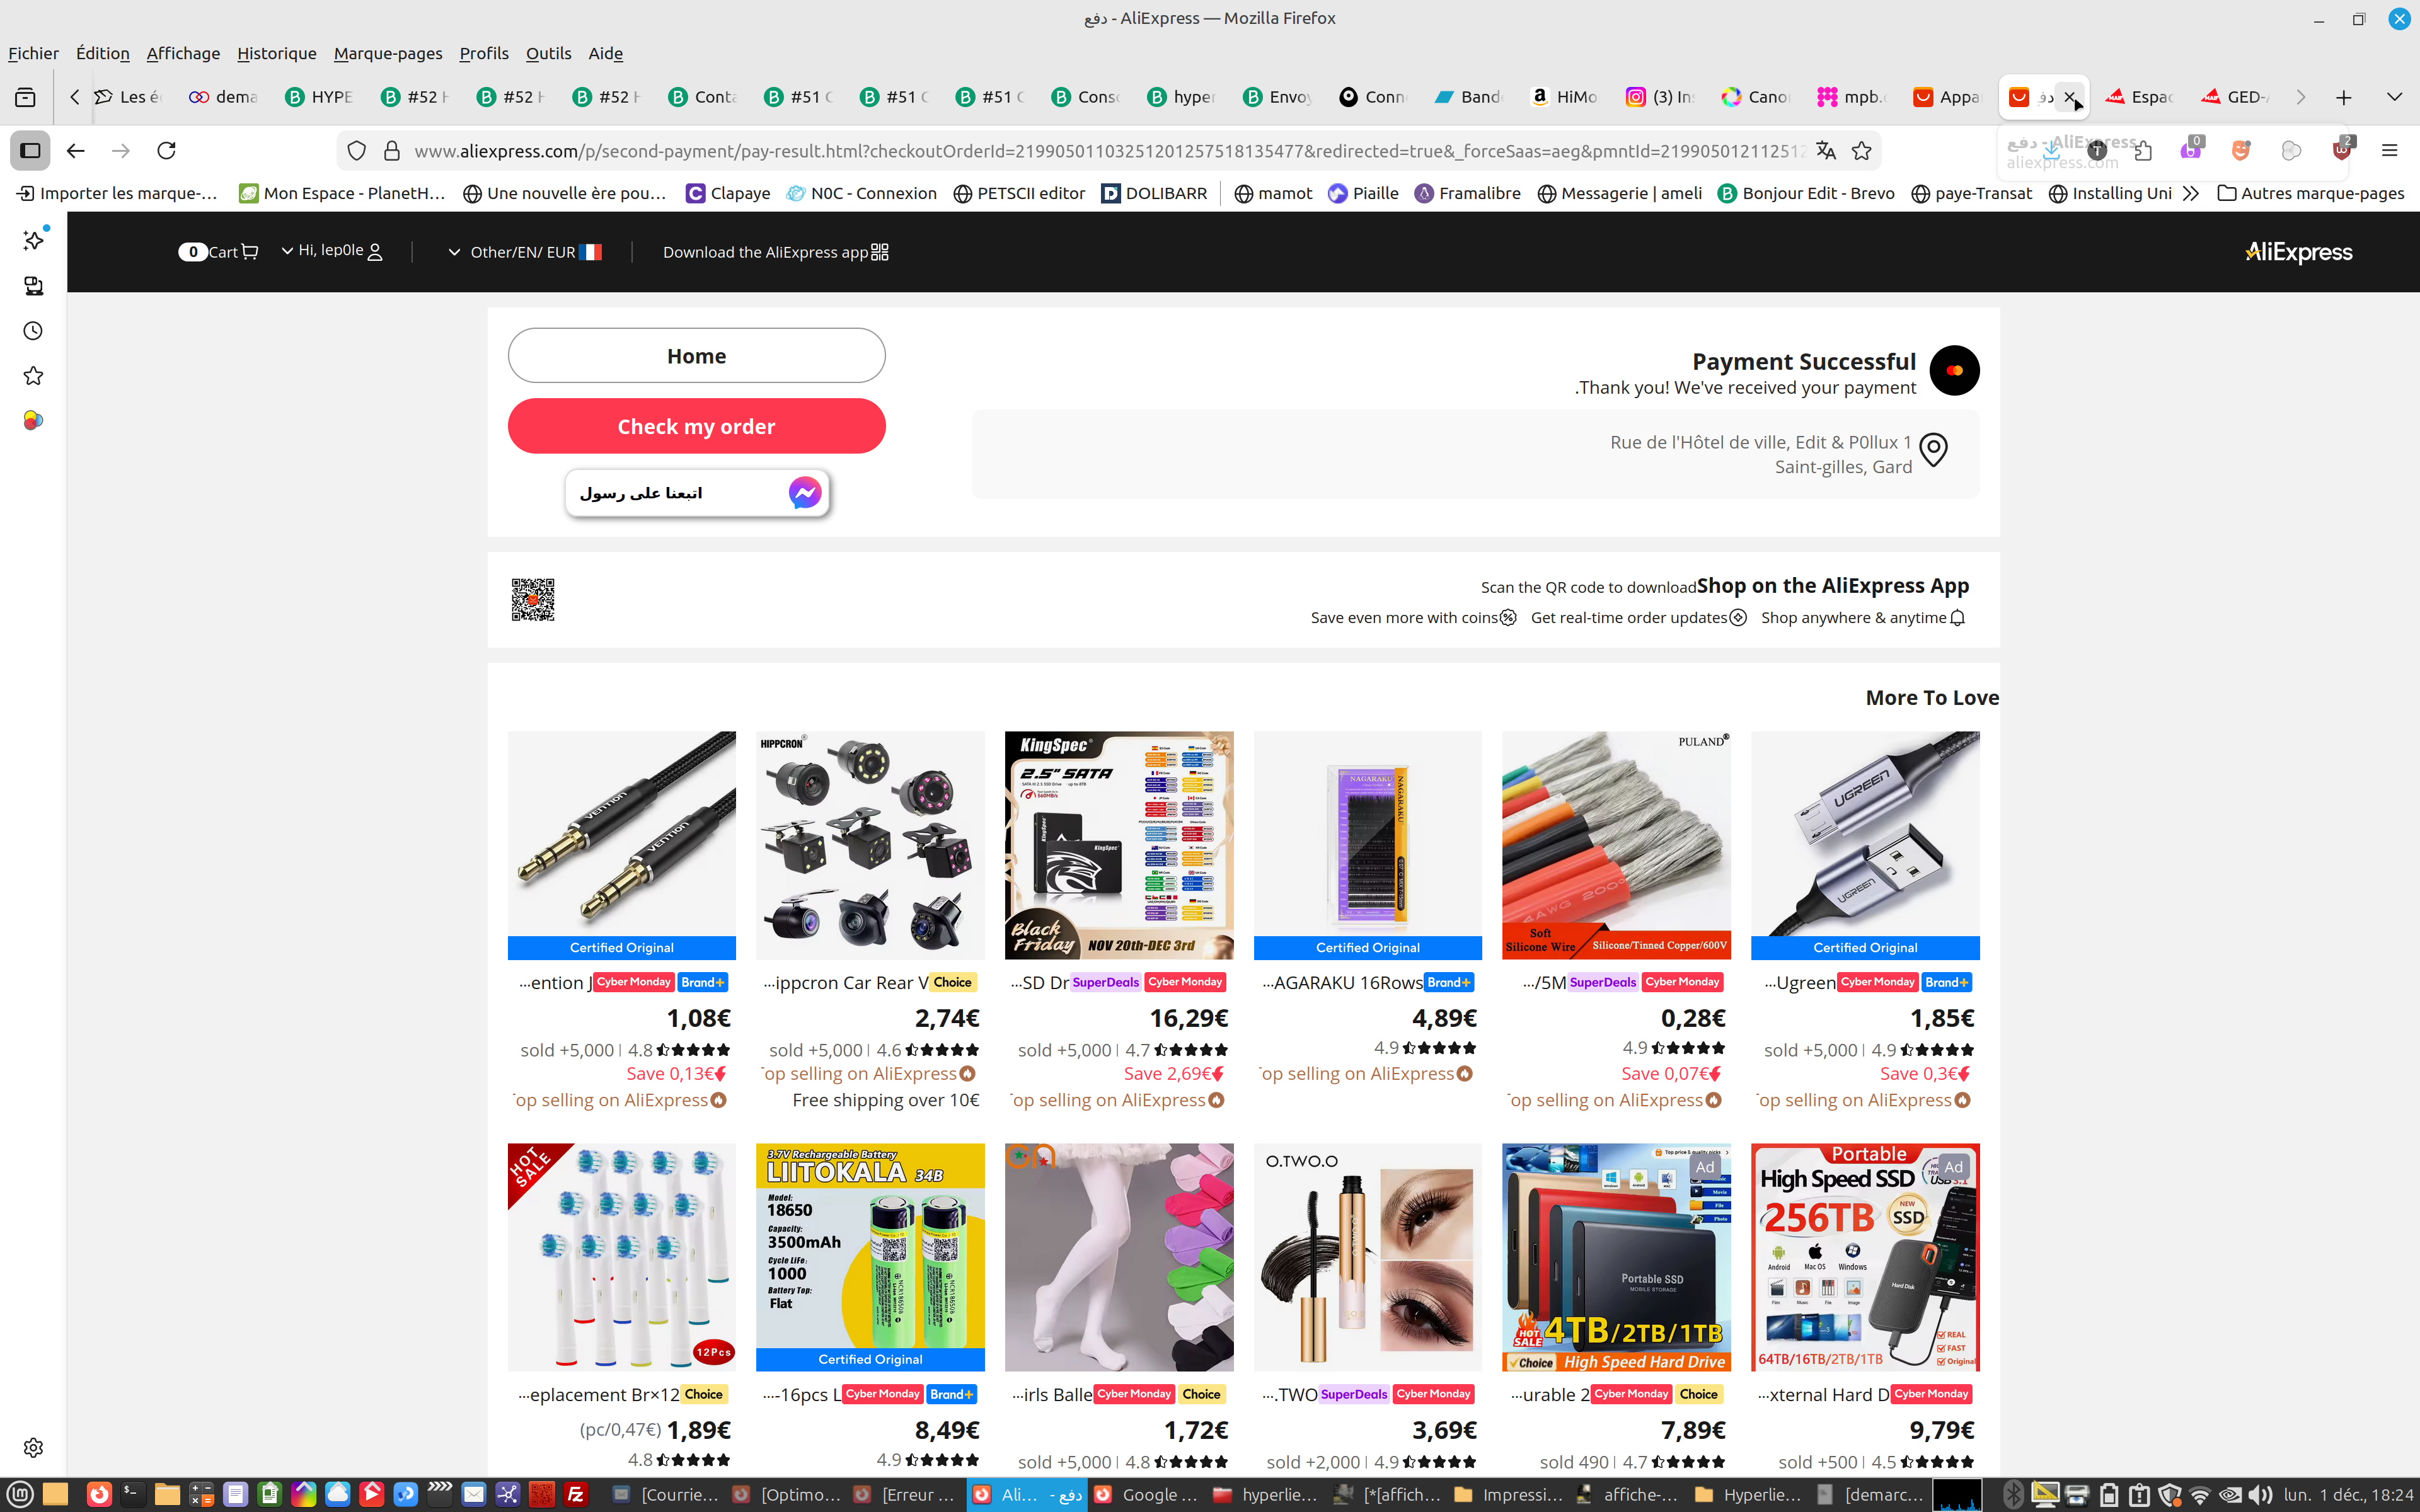Open the Cart icon in AliExpress header
This screenshot has height=1512, width=2420.
(x=250, y=252)
